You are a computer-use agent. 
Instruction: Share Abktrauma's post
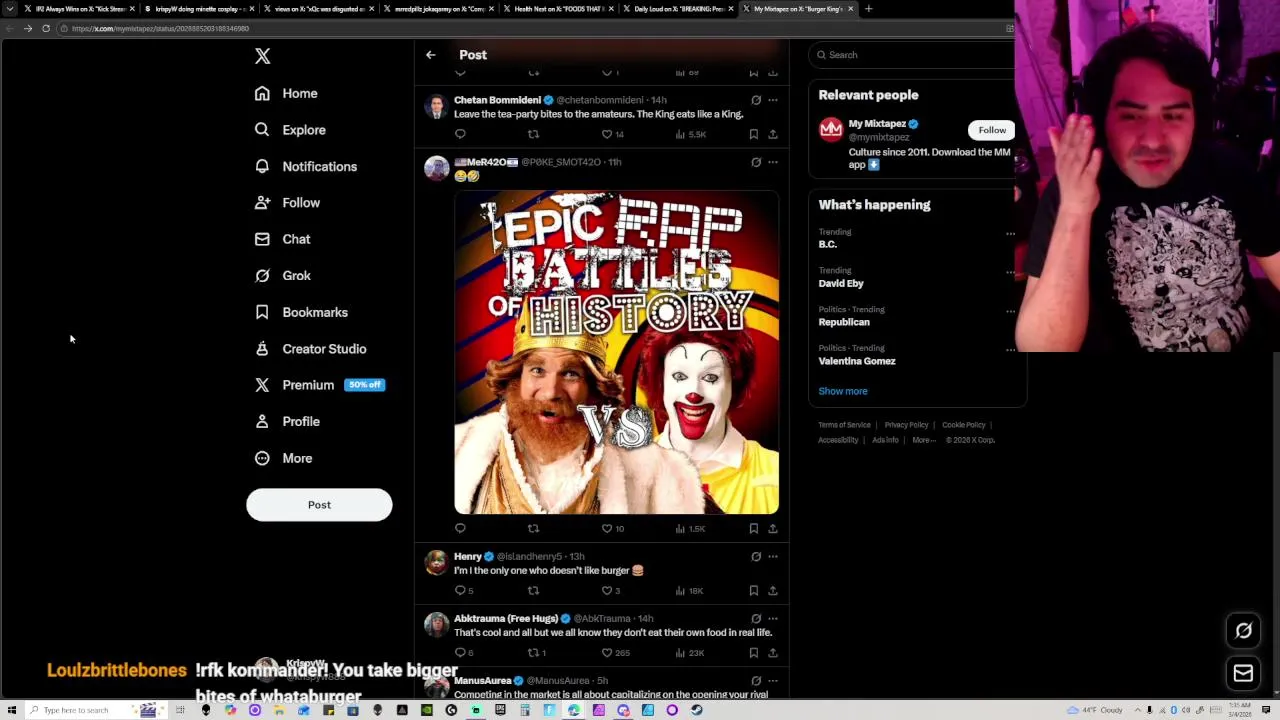772,653
